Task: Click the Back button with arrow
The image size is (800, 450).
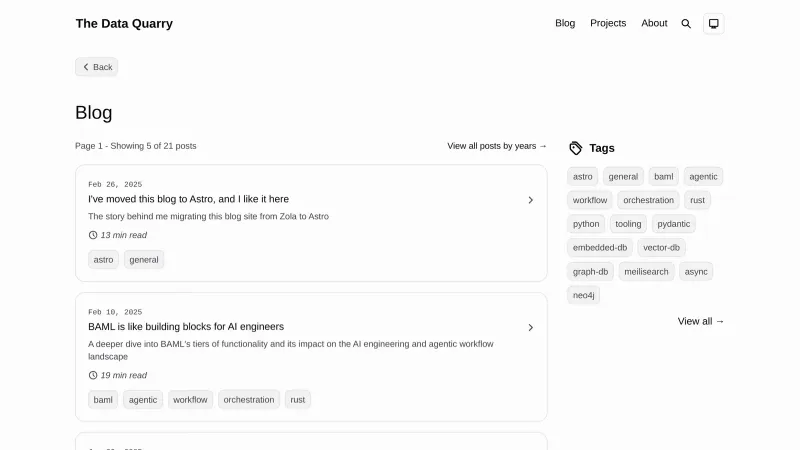Action: click(x=97, y=67)
